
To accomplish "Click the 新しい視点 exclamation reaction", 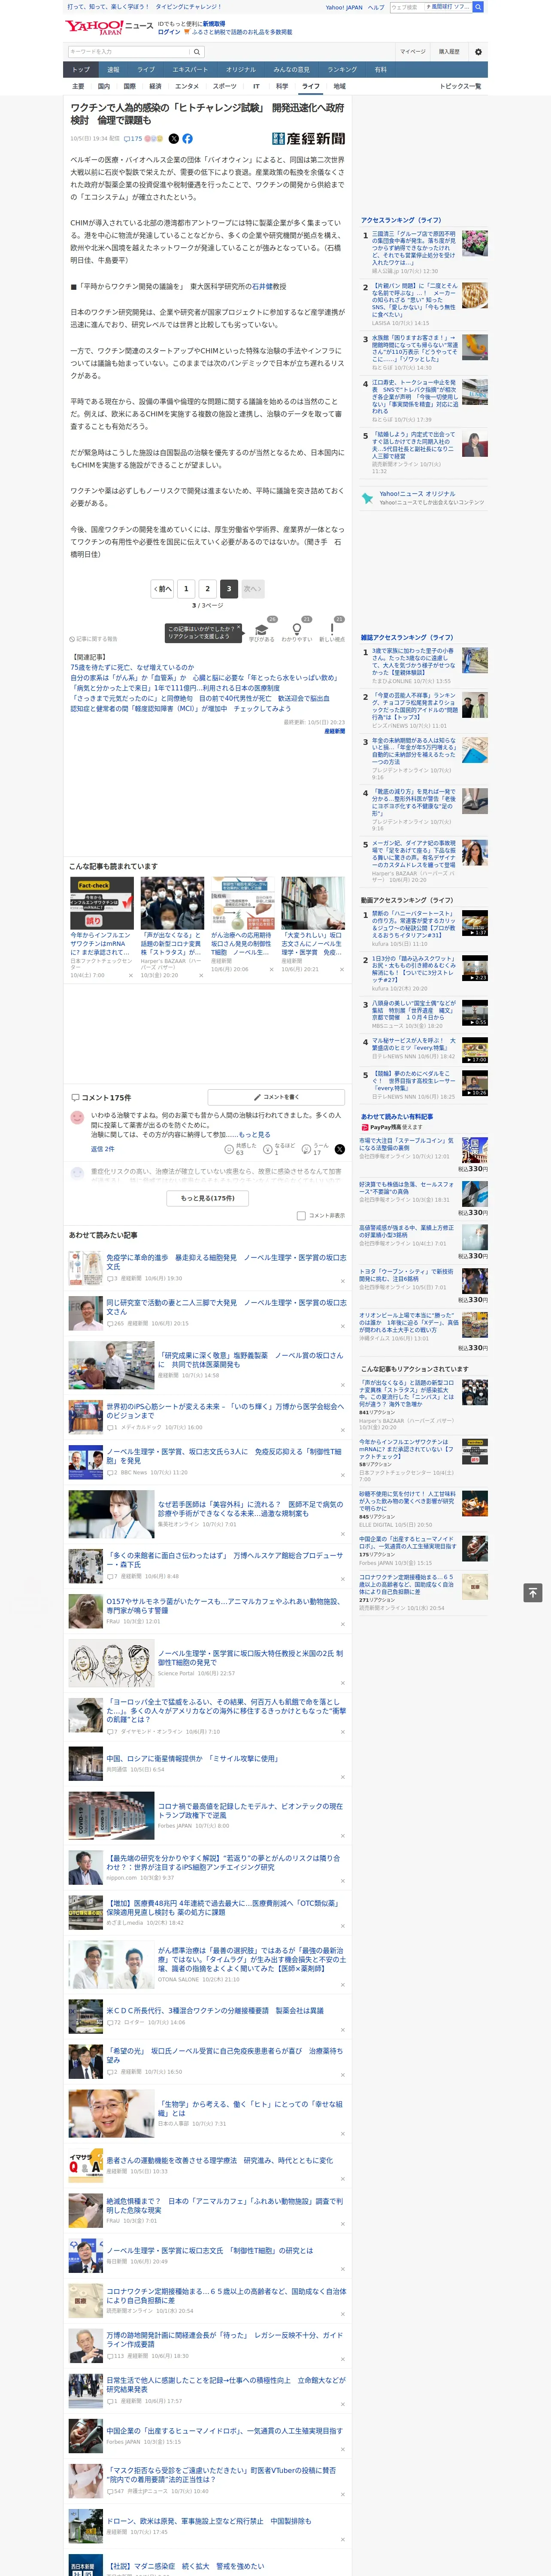I will pyautogui.click(x=332, y=631).
